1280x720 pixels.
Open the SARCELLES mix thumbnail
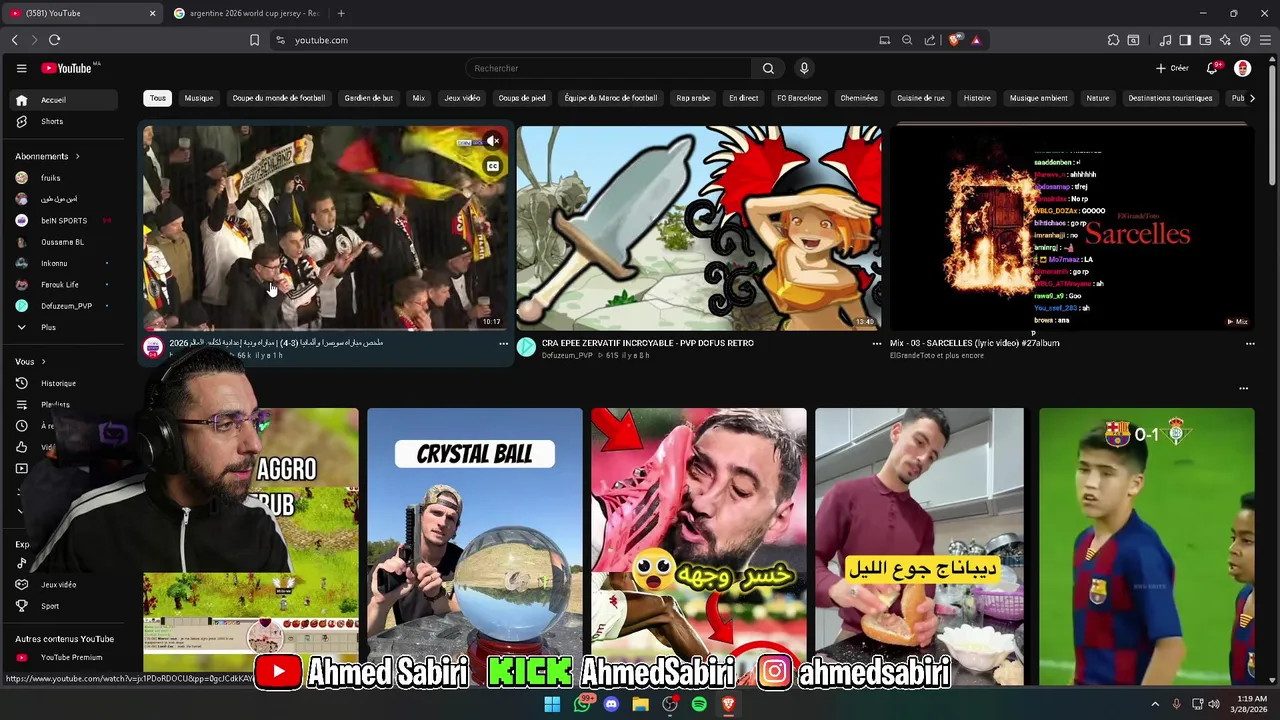pyautogui.click(x=1072, y=228)
